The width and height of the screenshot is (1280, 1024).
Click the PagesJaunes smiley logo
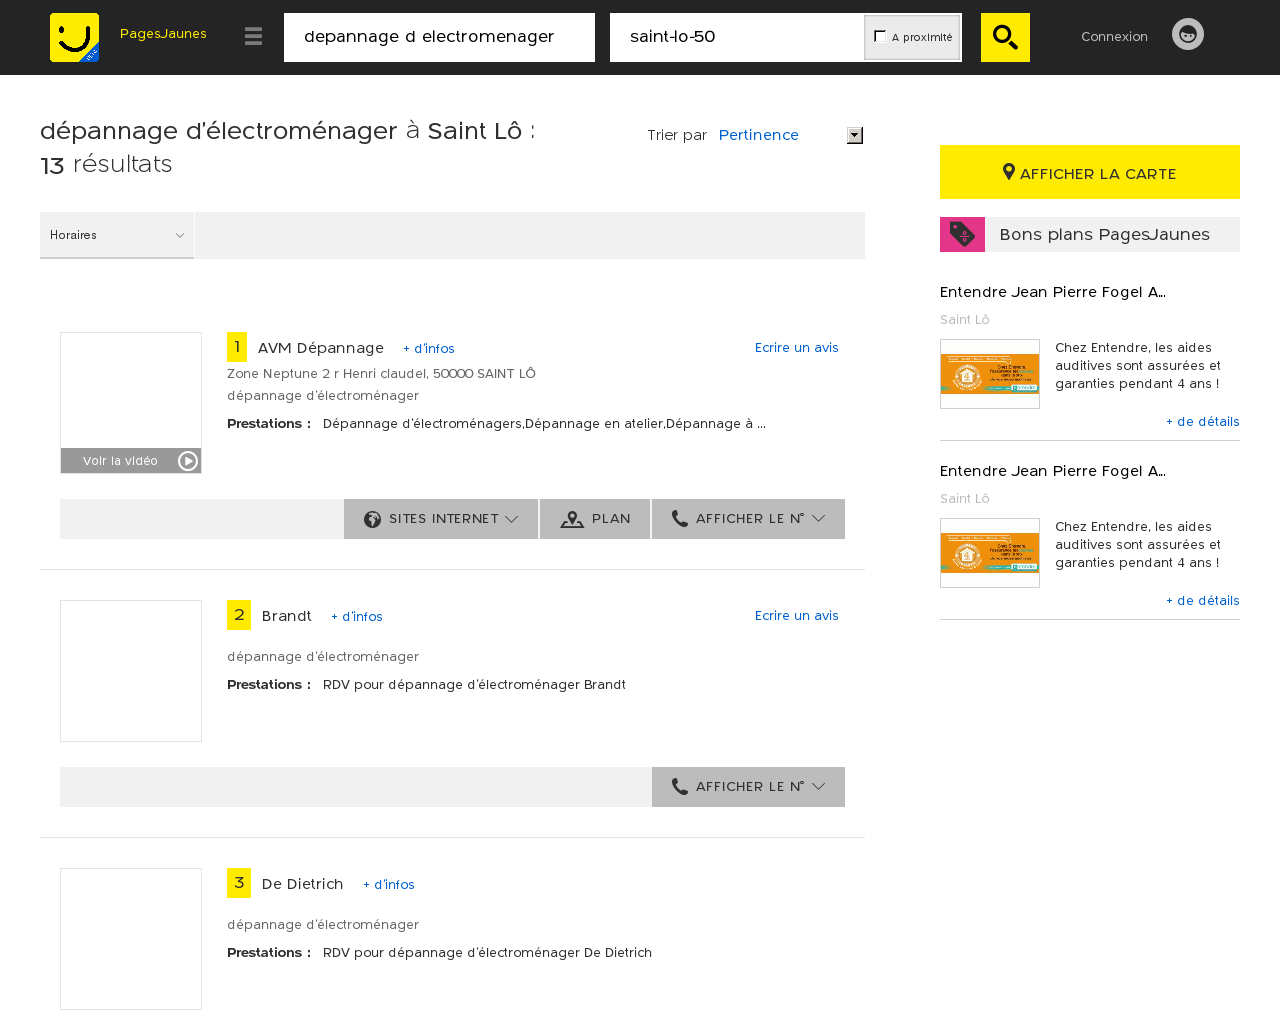74,37
